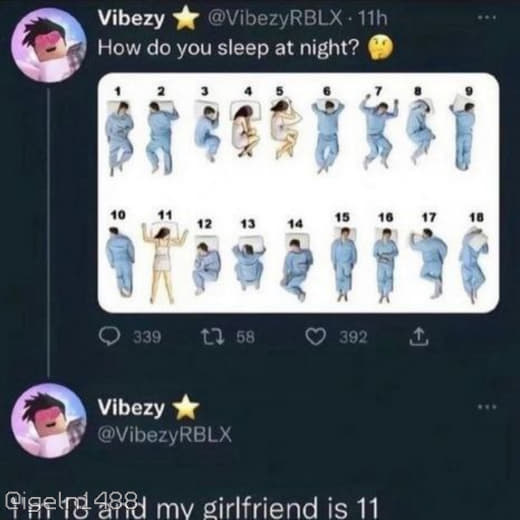This screenshot has width=520, height=520.
Task: Click the Vibezy display name in reply
Action: click(x=131, y=407)
